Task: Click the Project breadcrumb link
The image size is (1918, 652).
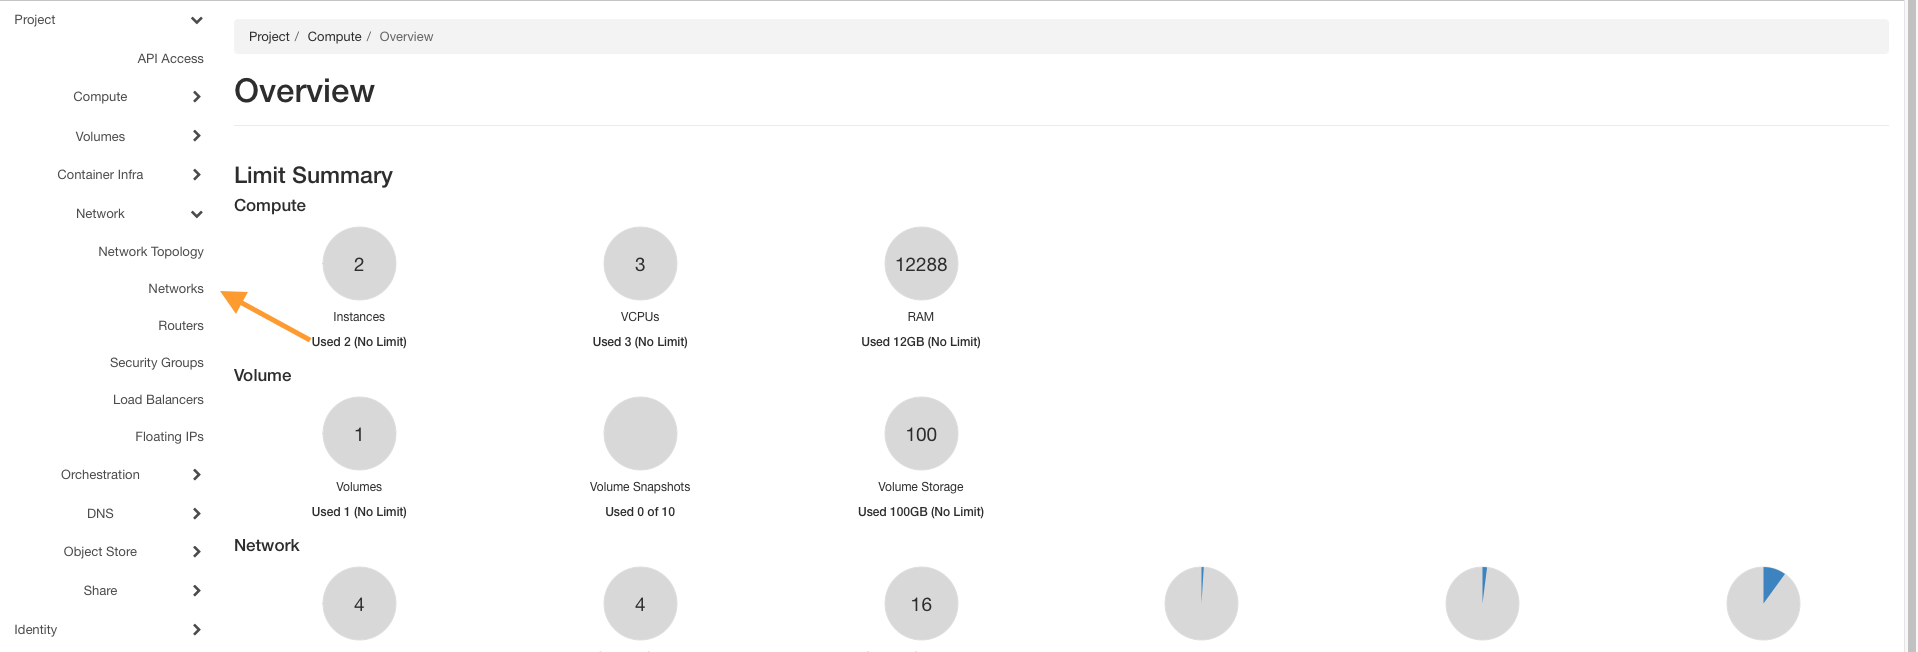Action: point(269,37)
